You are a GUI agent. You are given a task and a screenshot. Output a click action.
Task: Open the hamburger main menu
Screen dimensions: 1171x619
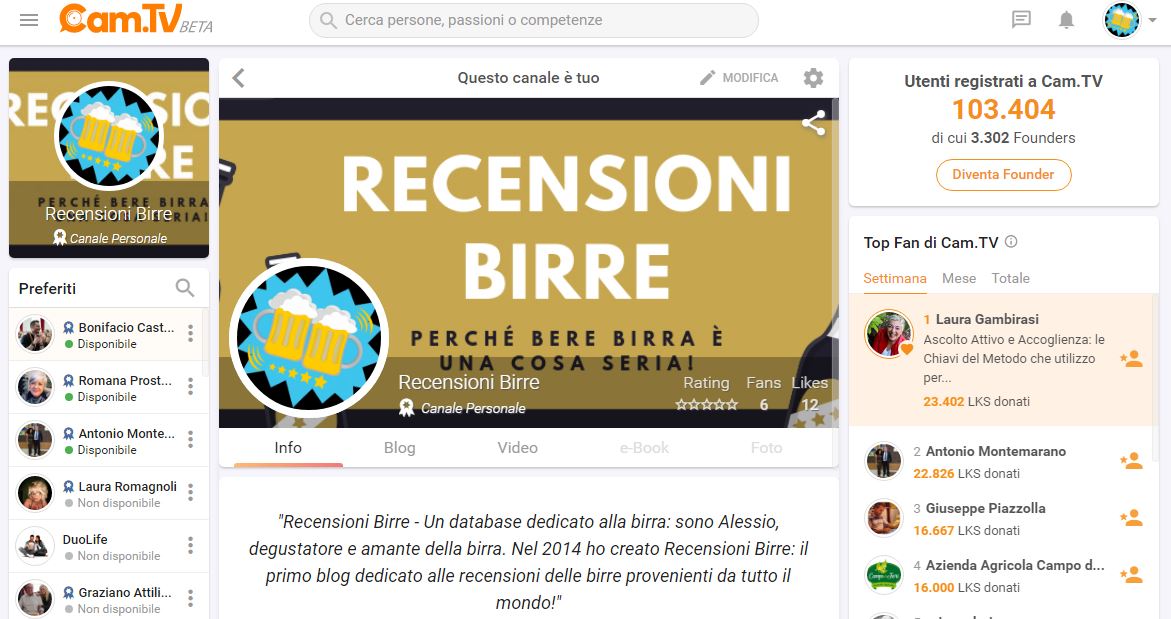pyautogui.click(x=29, y=20)
